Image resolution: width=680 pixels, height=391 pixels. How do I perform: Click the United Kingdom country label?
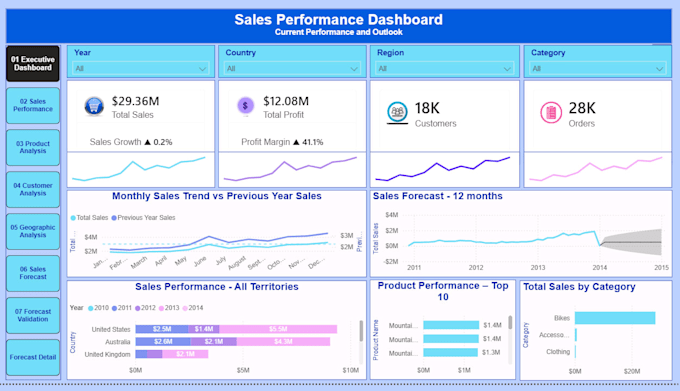coord(107,354)
